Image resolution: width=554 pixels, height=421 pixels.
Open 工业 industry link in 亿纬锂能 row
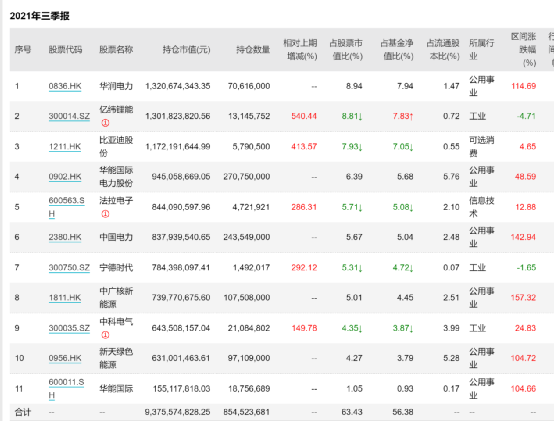tap(477, 116)
